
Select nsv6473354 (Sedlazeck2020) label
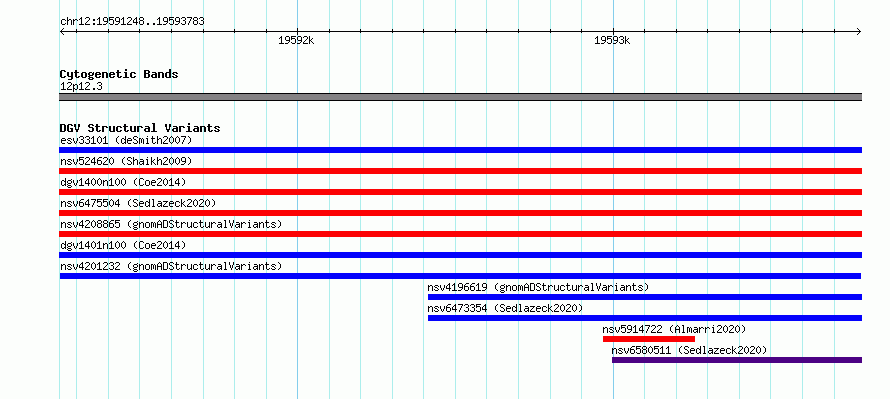(505, 308)
